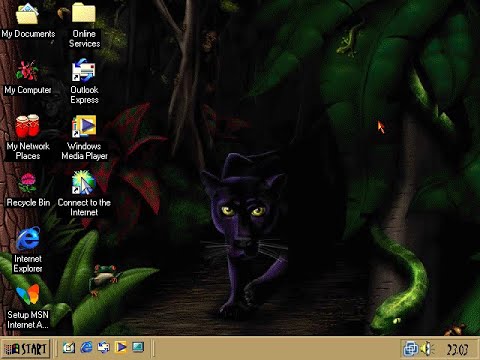Viewport: 480px width, 360px height.
Task: Click the Quick Launch toolbar grip handle
Action: click(x=56, y=349)
